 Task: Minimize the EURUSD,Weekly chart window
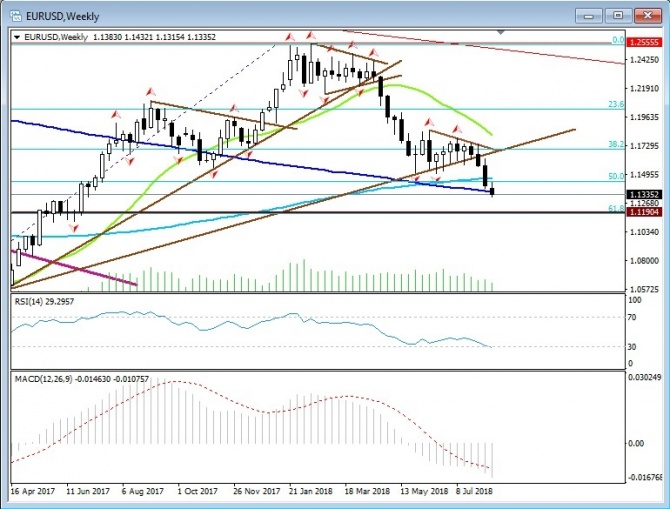(x=589, y=16)
